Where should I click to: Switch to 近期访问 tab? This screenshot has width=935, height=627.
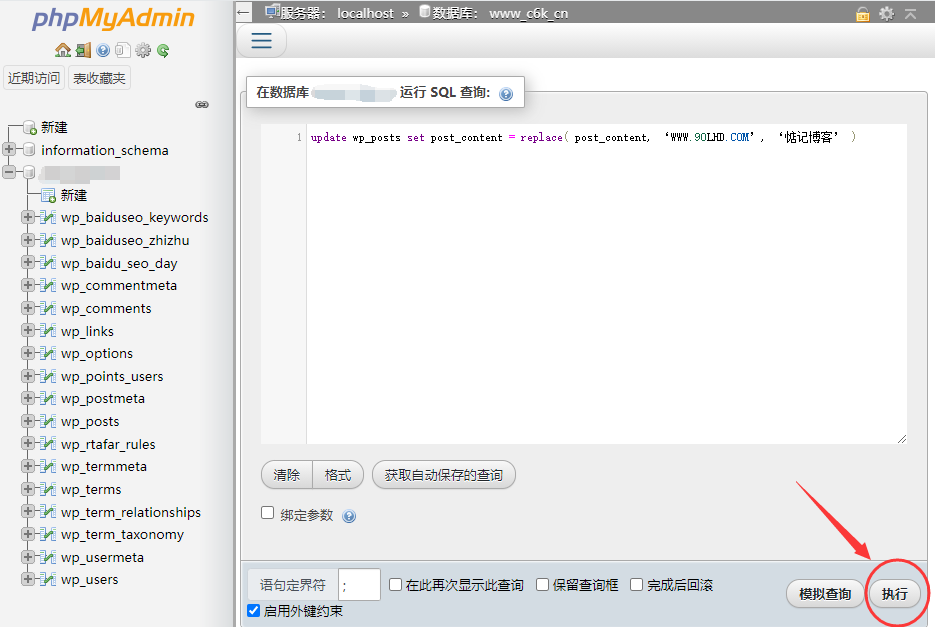click(34, 78)
